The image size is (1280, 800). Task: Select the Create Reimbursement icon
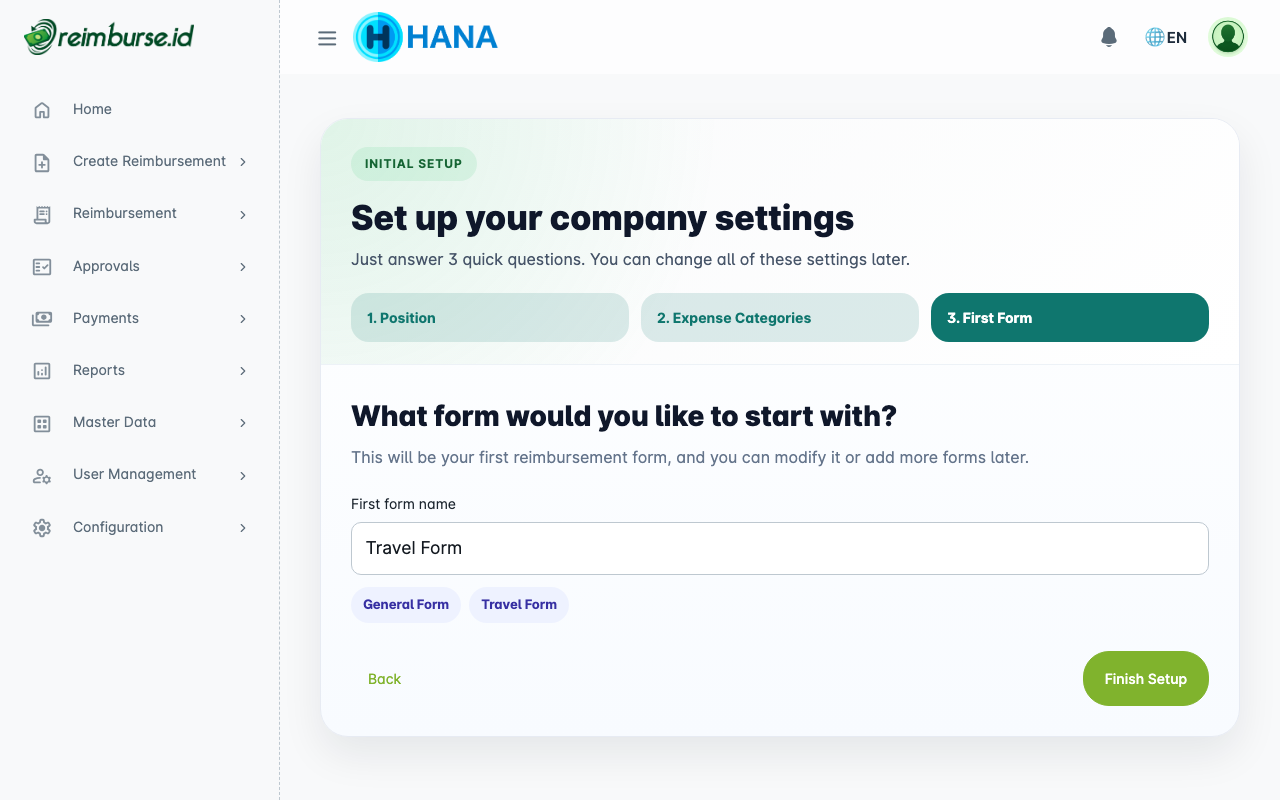pos(41,161)
